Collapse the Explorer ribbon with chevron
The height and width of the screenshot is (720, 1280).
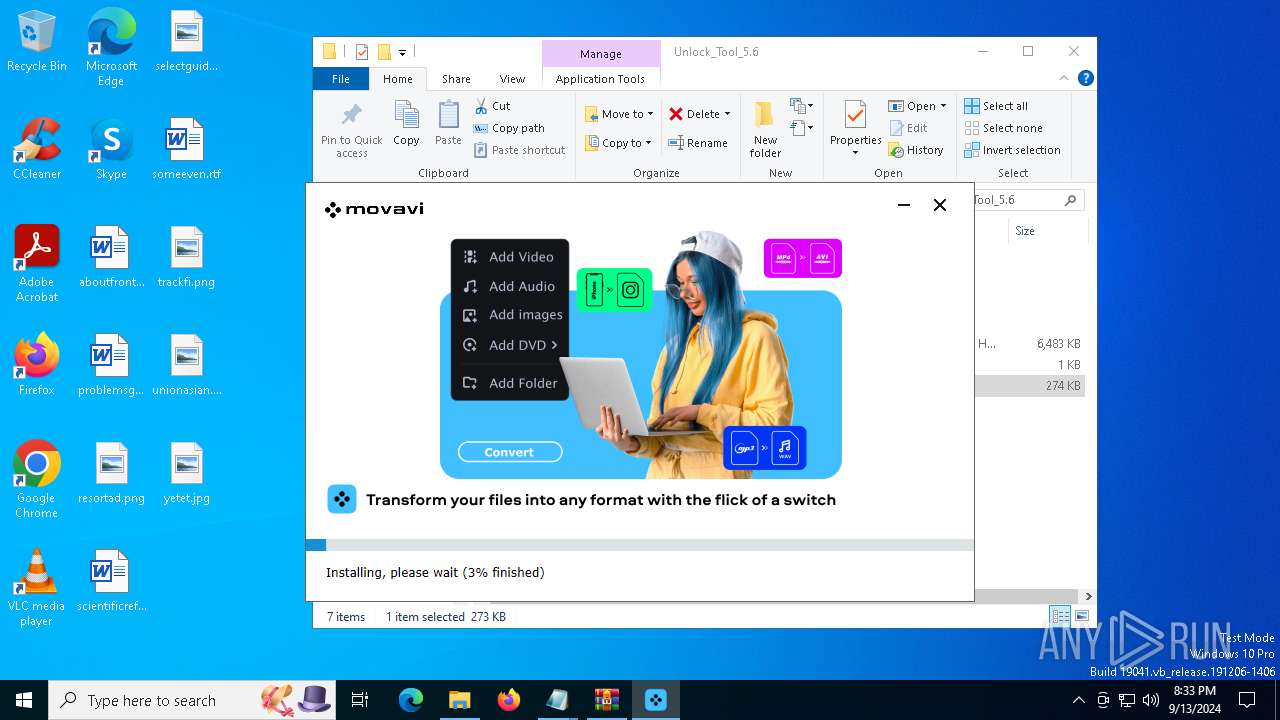(x=1064, y=78)
